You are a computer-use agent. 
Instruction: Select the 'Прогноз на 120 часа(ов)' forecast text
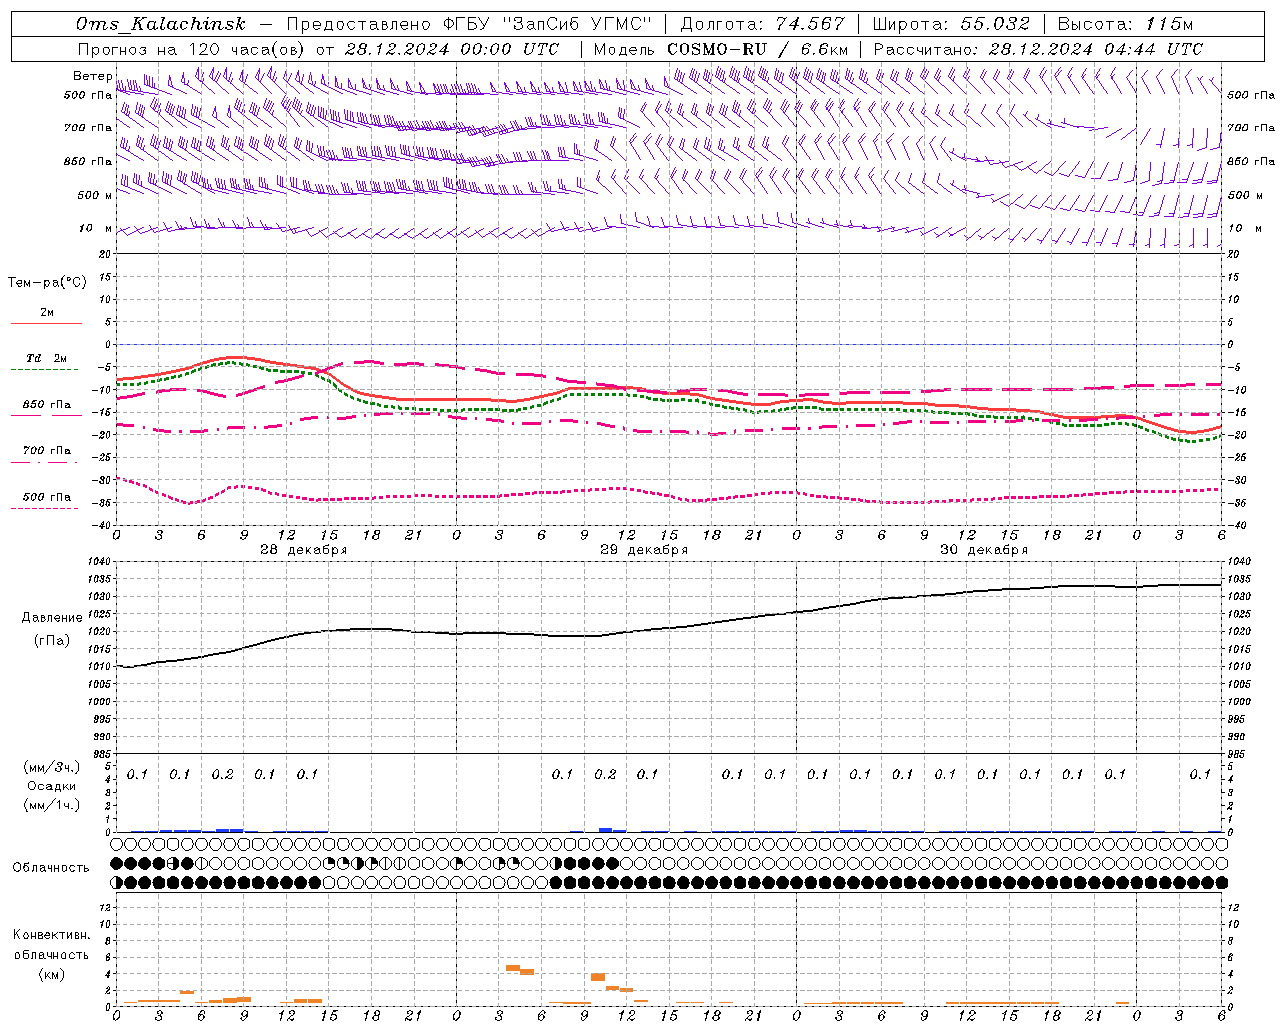click(x=192, y=49)
